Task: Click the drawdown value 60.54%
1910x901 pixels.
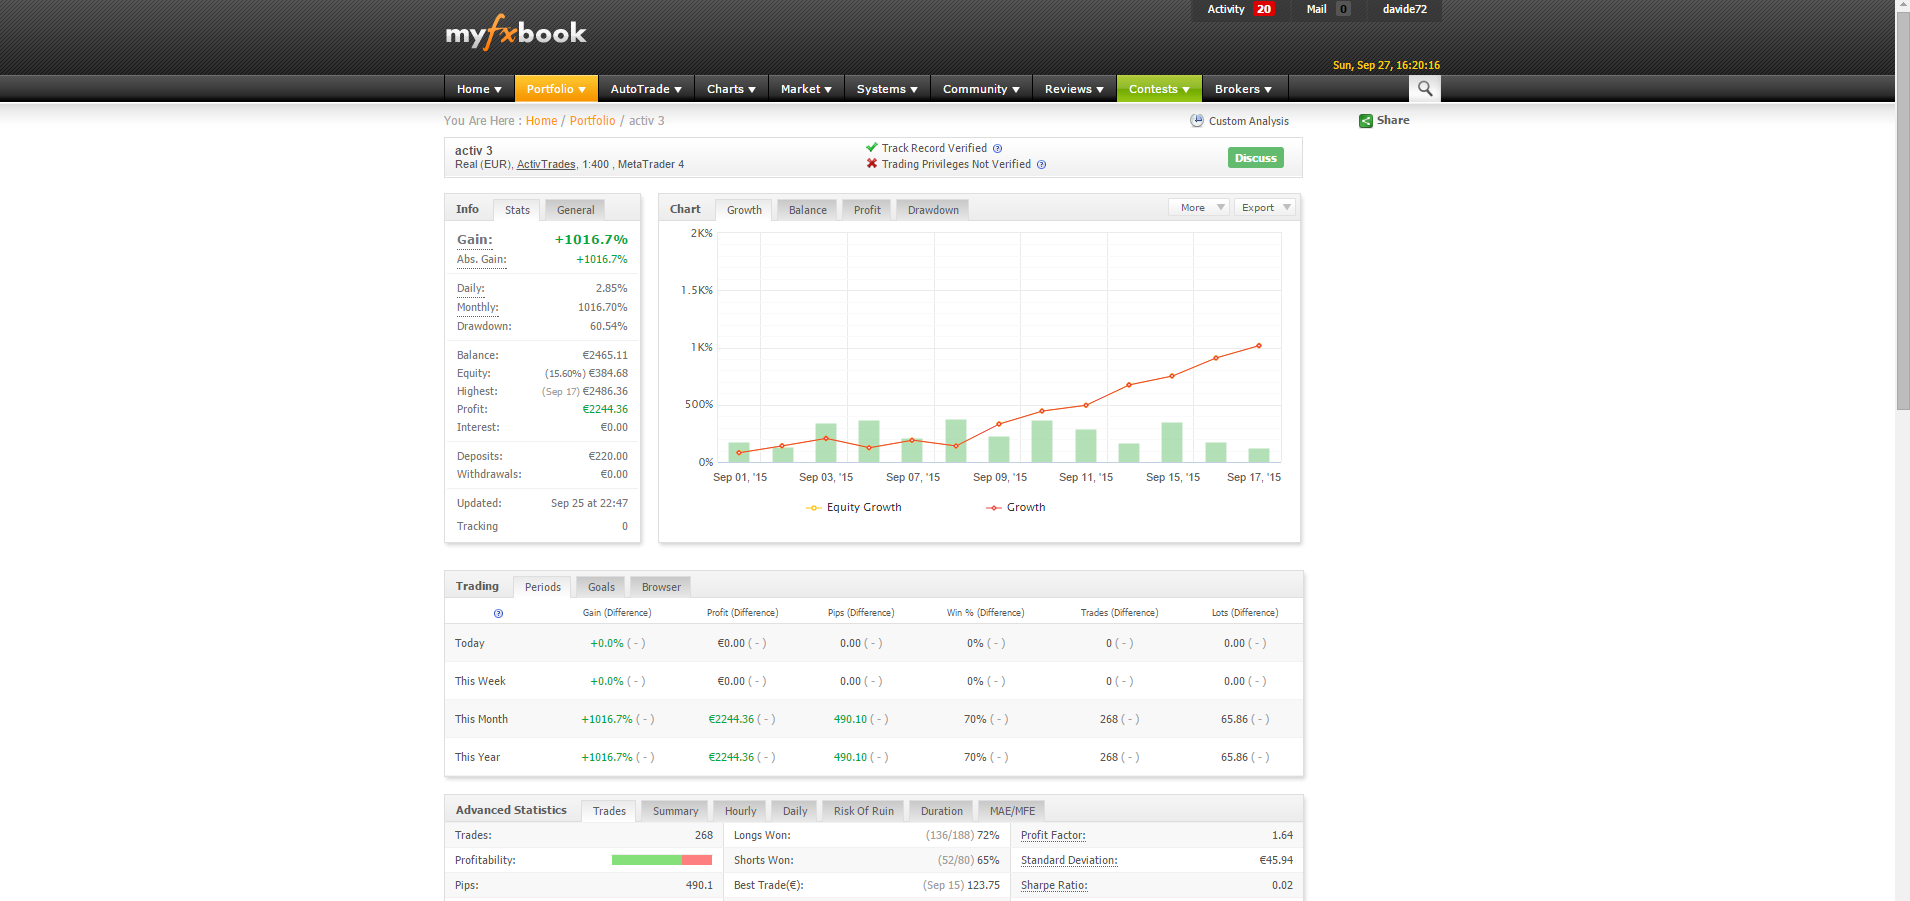Action: (609, 327)
